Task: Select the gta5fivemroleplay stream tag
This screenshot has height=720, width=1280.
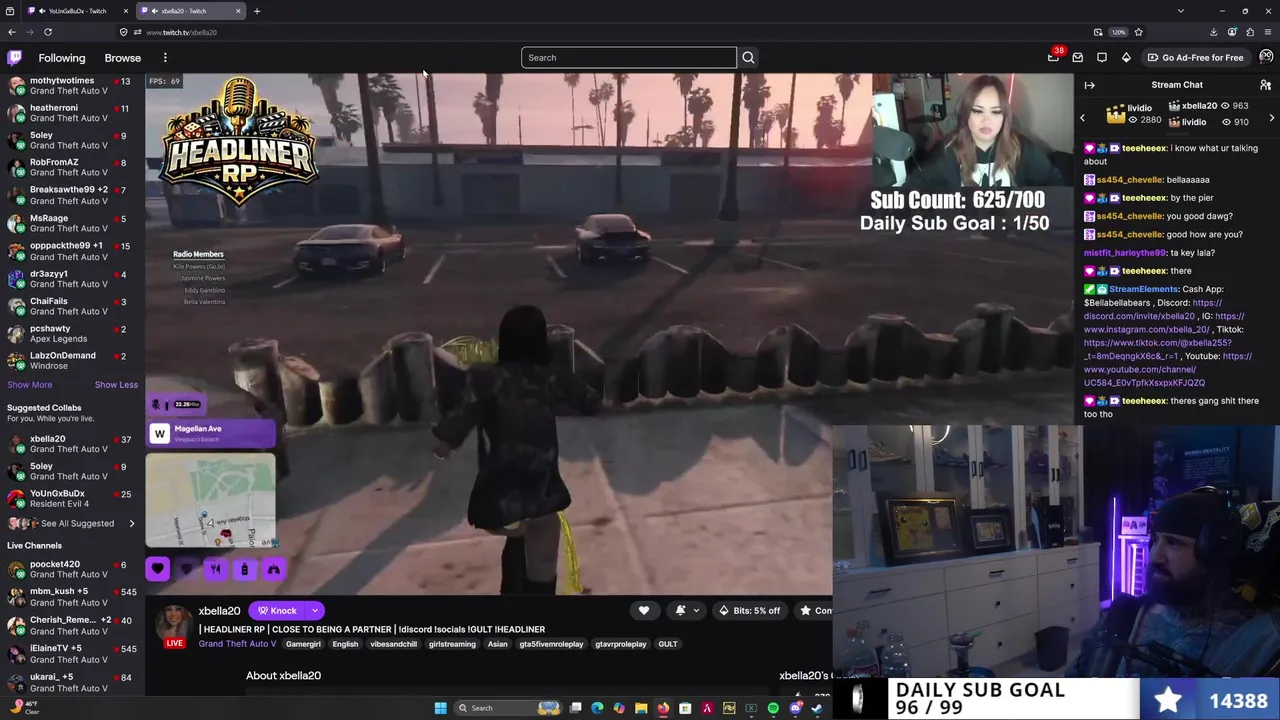Action: click(551, 644)
